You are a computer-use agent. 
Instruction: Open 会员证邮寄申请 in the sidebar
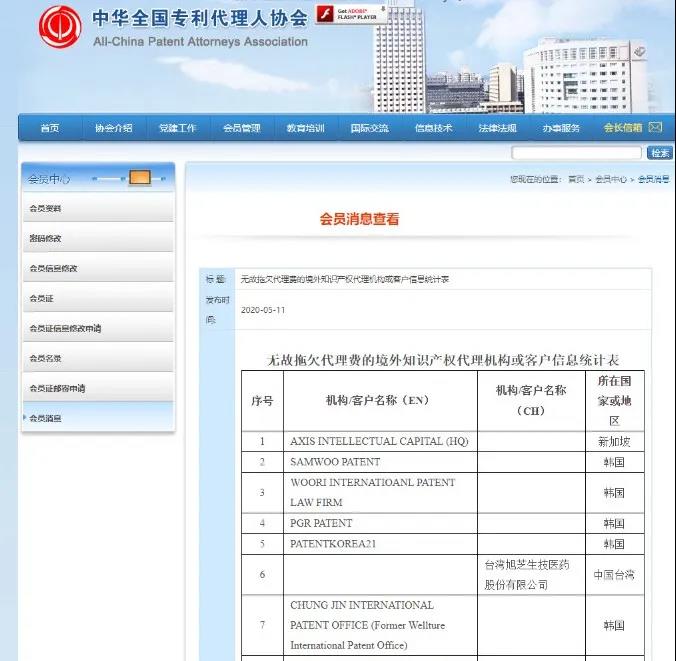pos(98,388)
